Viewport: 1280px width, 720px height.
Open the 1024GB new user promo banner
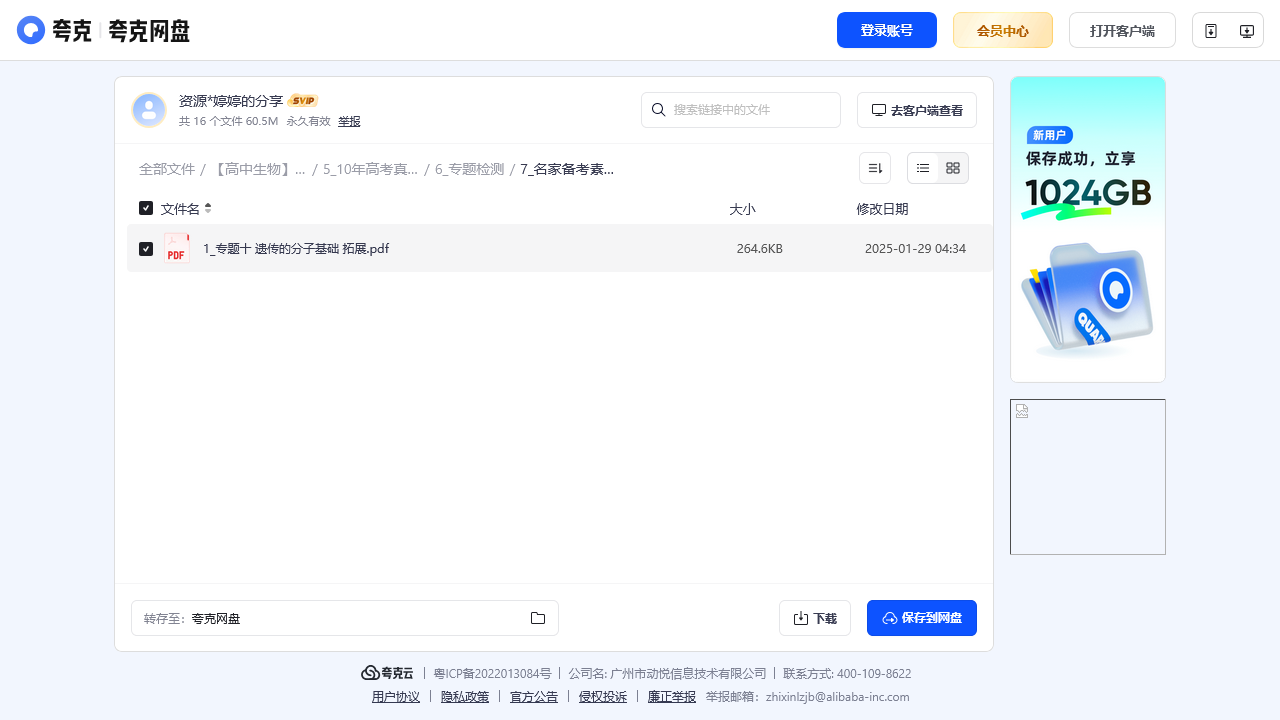[1087, 229]
